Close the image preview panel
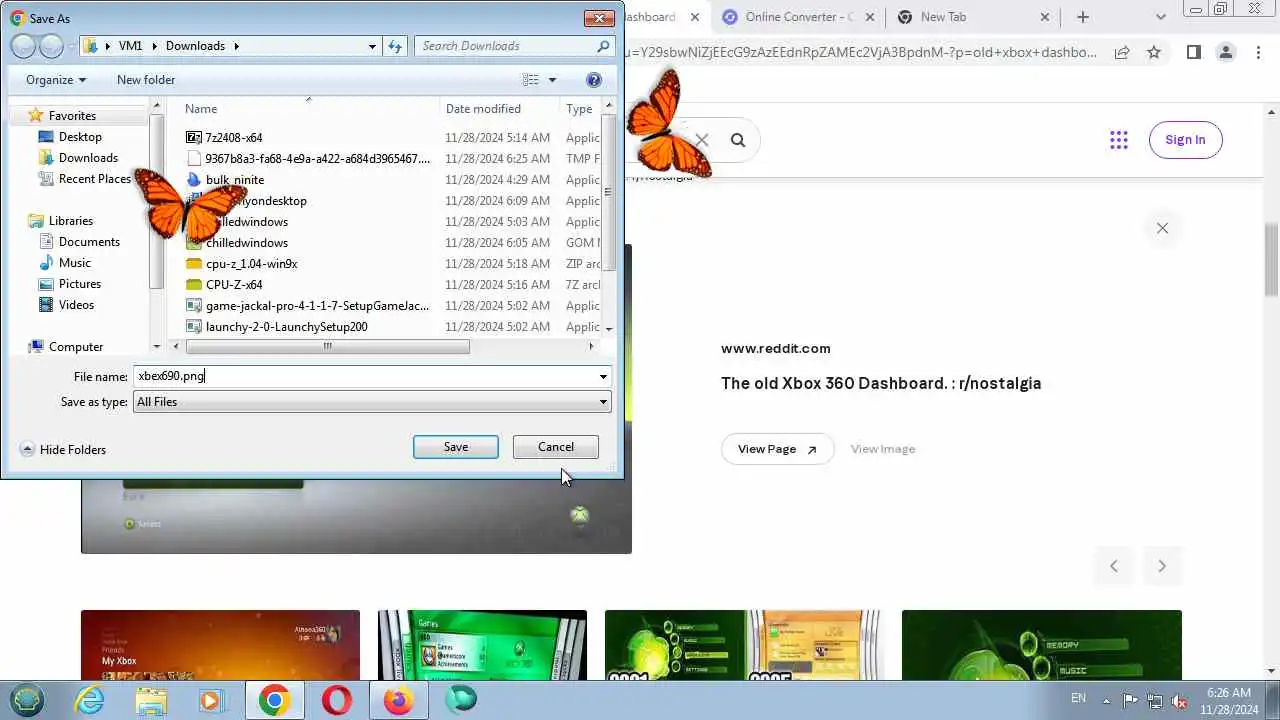1280x720 pixels. tap(1162, 228)
